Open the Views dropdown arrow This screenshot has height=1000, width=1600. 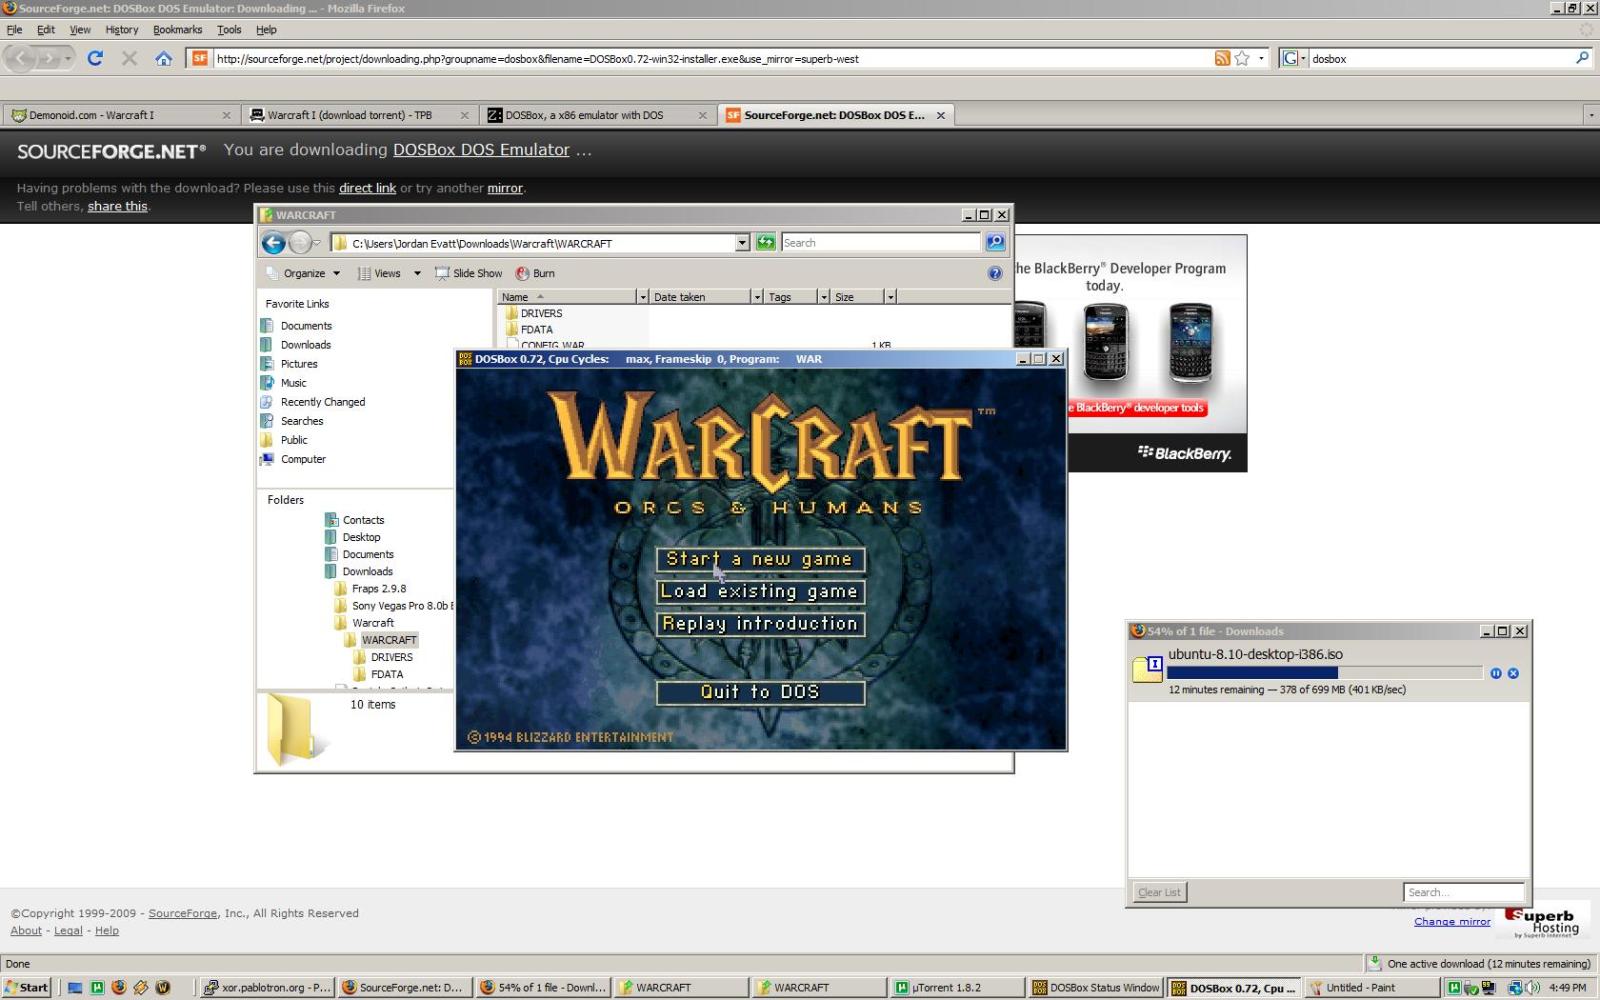click(417, 273)
